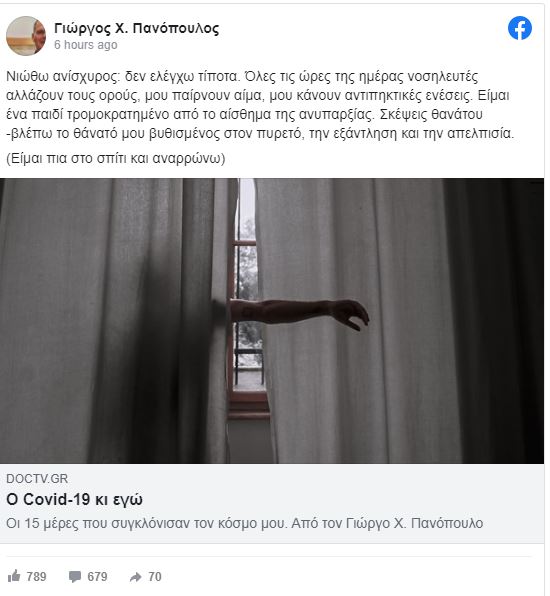Click the line '(Είμαι πια στο σπίτι και αναρρώνω)'
The width and height of the screenshot is (550, 596).
coord(116,158)
